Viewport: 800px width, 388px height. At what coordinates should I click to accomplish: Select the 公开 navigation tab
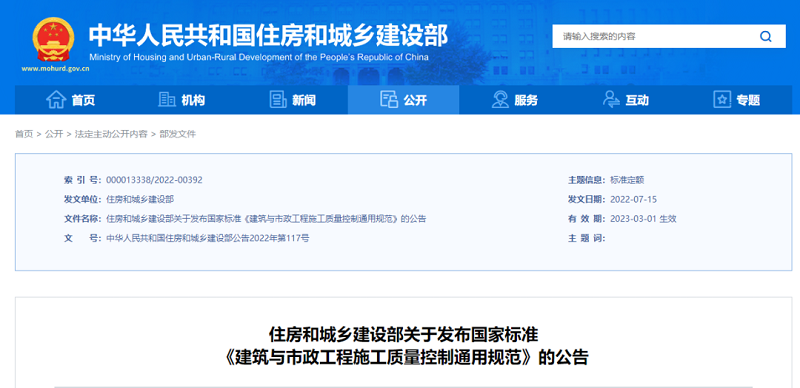tap(403, 100)
